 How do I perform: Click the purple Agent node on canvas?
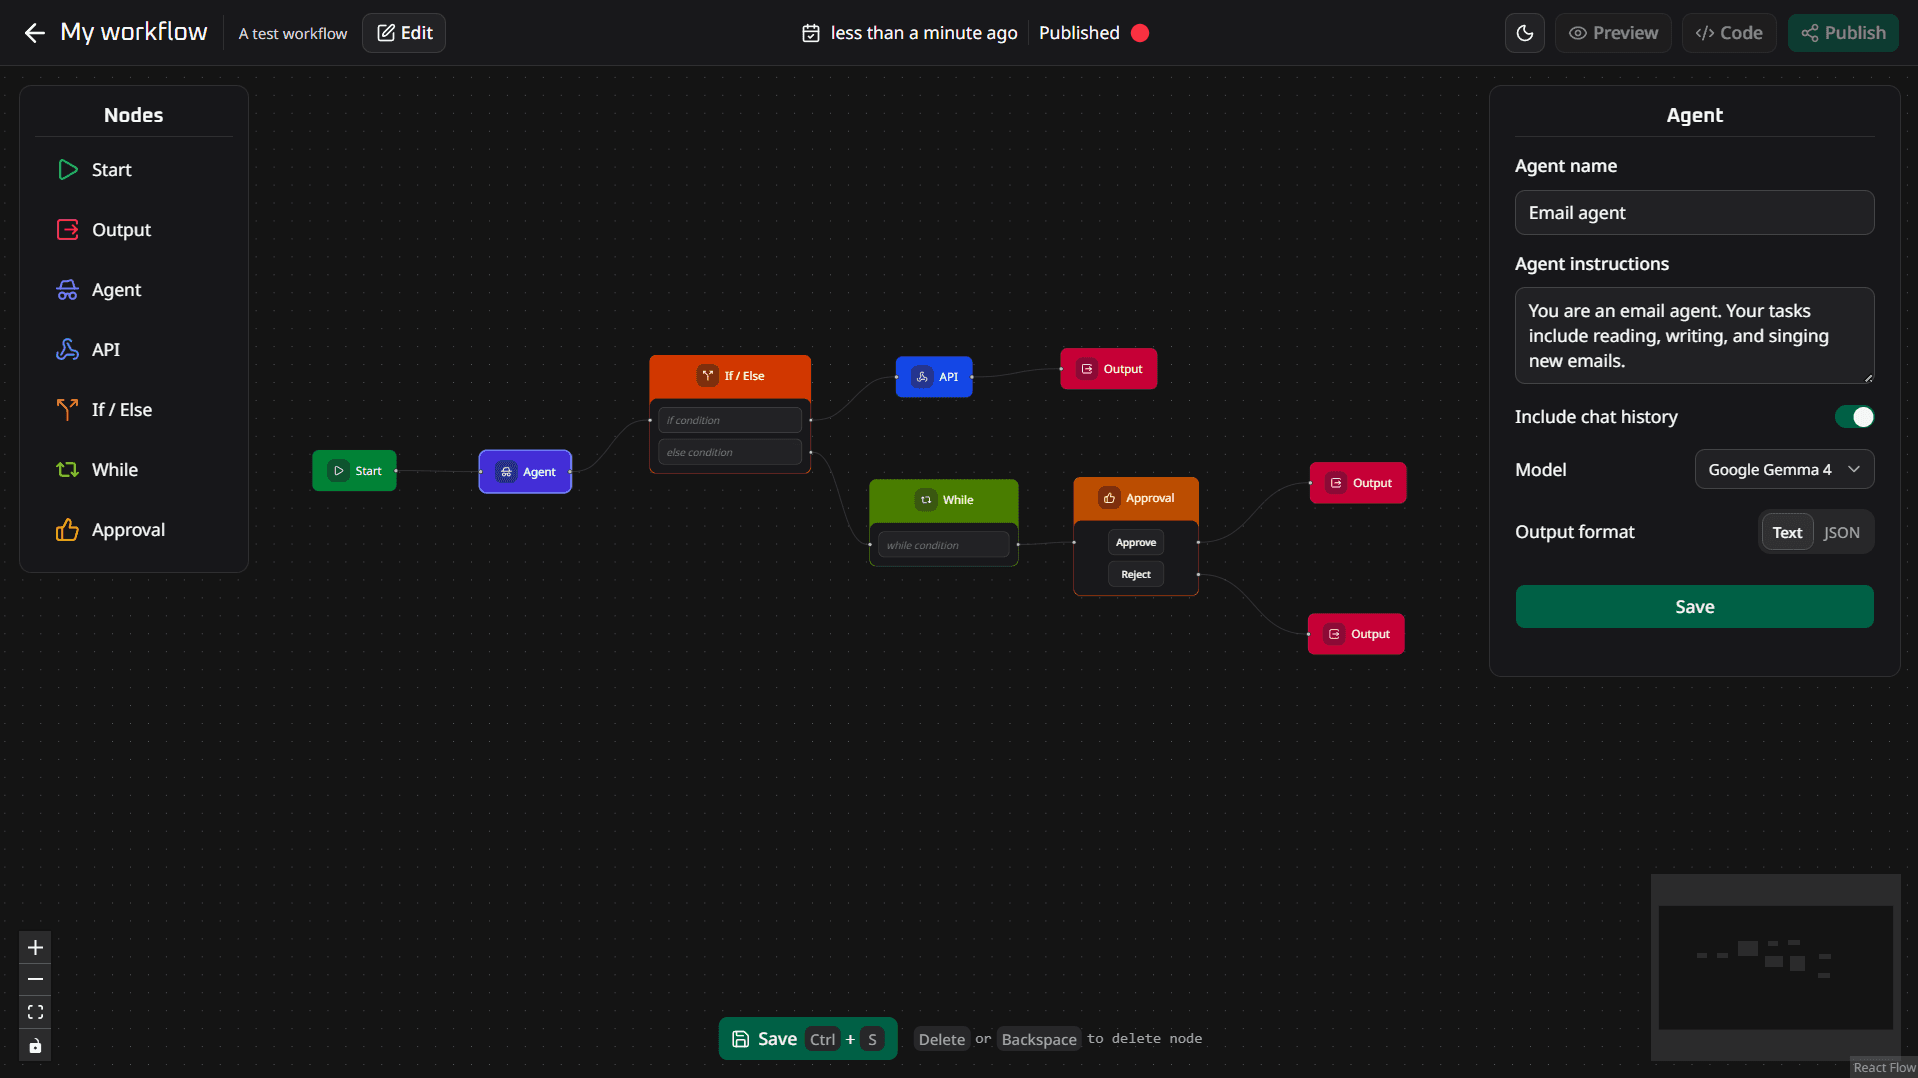pos(525,472)
